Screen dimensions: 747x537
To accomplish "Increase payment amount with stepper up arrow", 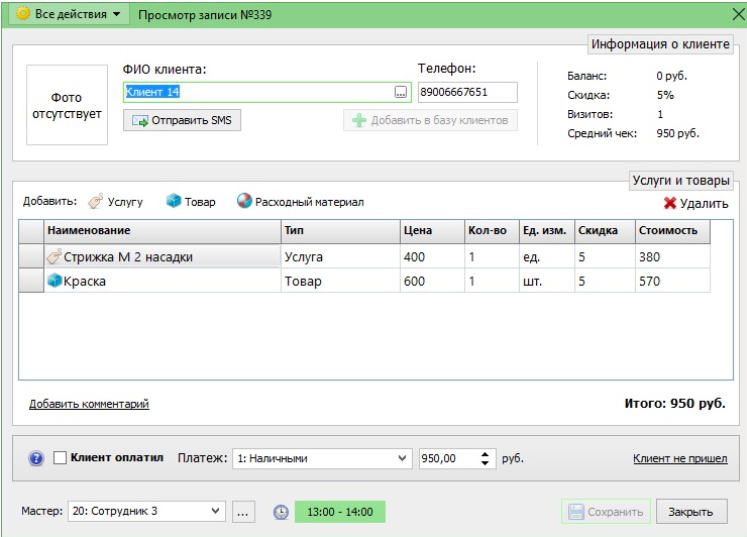I will click(x=485, y=454).
